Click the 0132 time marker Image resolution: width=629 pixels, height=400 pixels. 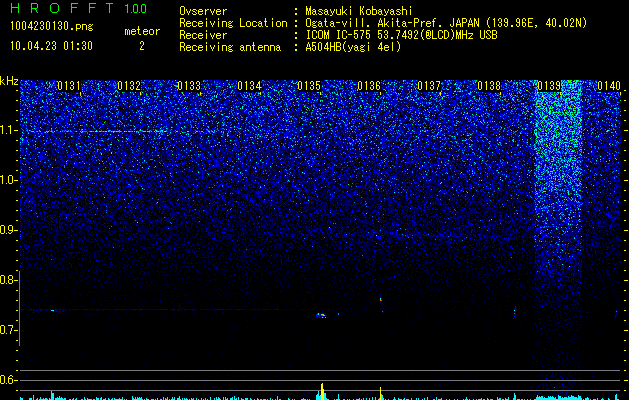pos(129,86)
